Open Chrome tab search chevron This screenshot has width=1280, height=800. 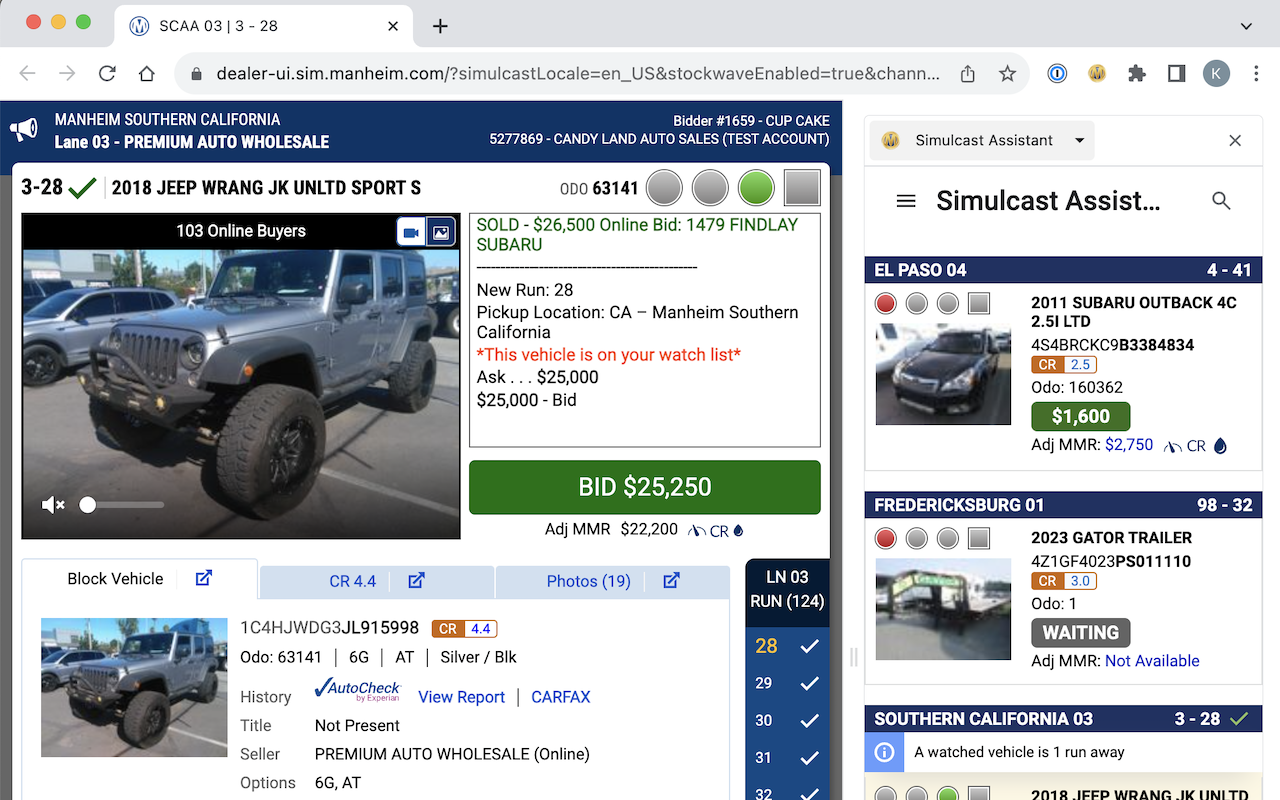(x=1246, y=26)
